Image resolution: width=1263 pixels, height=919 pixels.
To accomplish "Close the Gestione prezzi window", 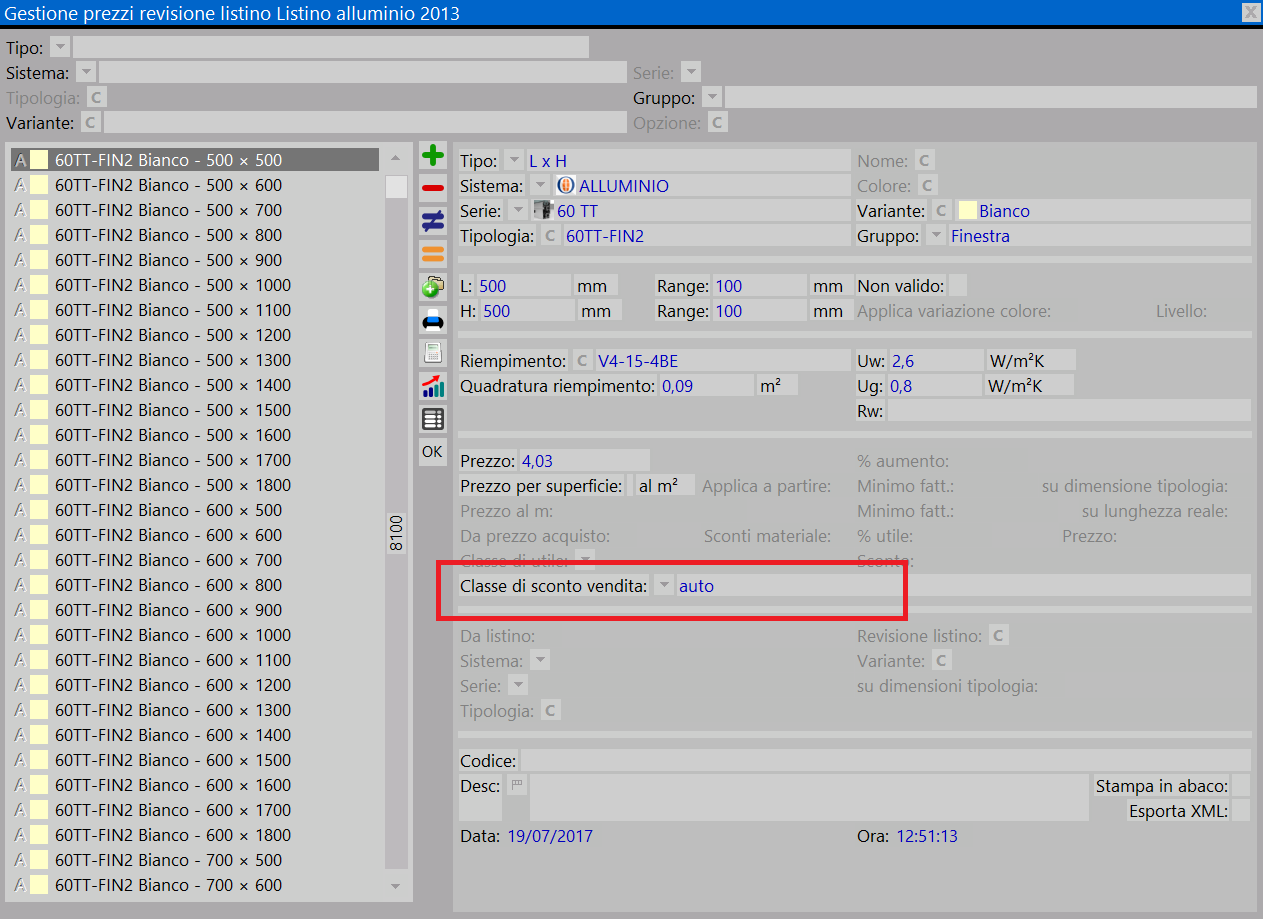I will pyautogui.click(x=1250, y=13).
